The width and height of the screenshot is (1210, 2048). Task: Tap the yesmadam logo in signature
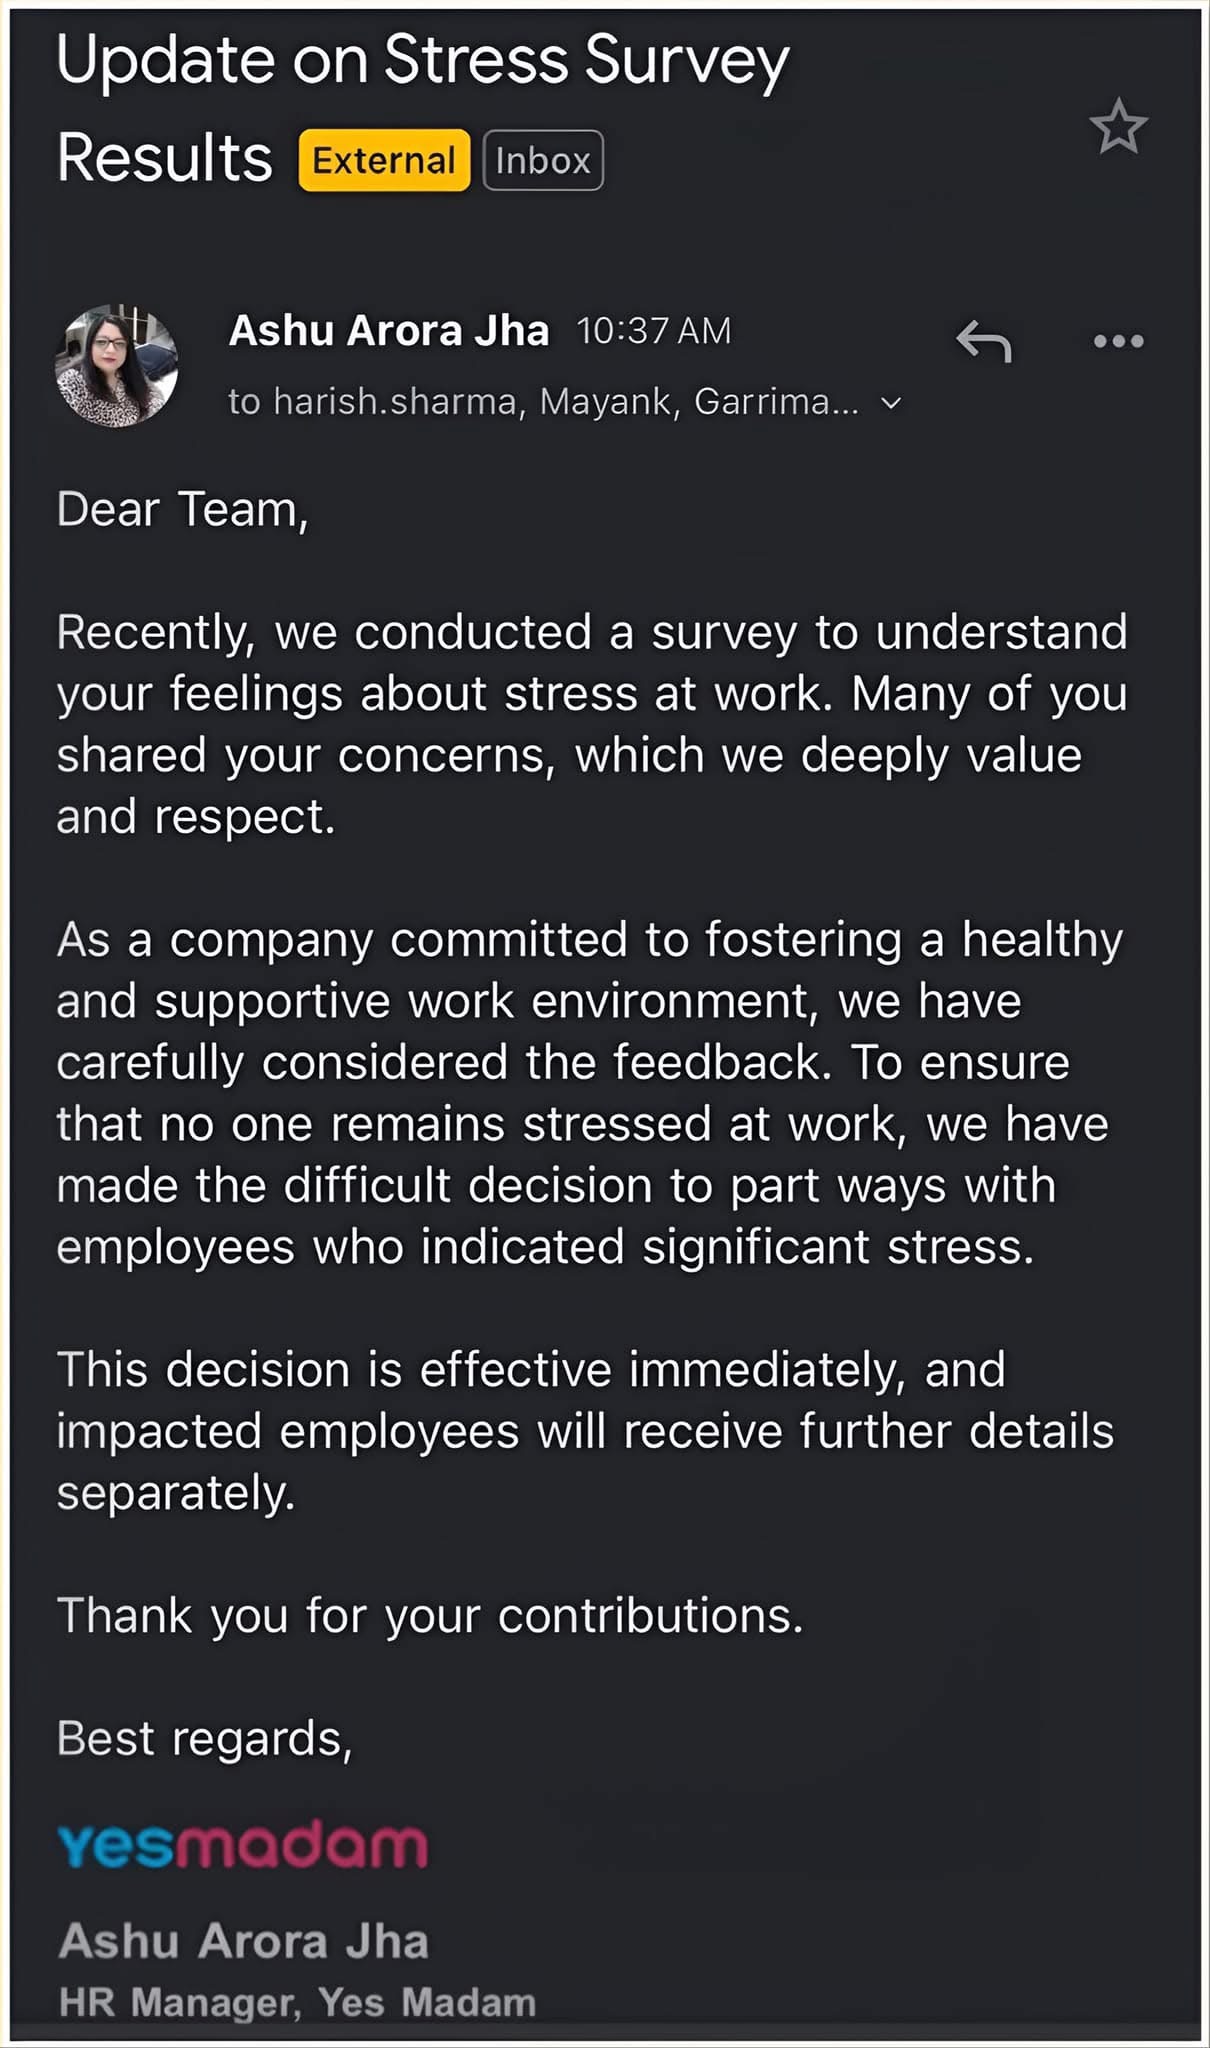pyautogui.click(x=242, y=1846)
